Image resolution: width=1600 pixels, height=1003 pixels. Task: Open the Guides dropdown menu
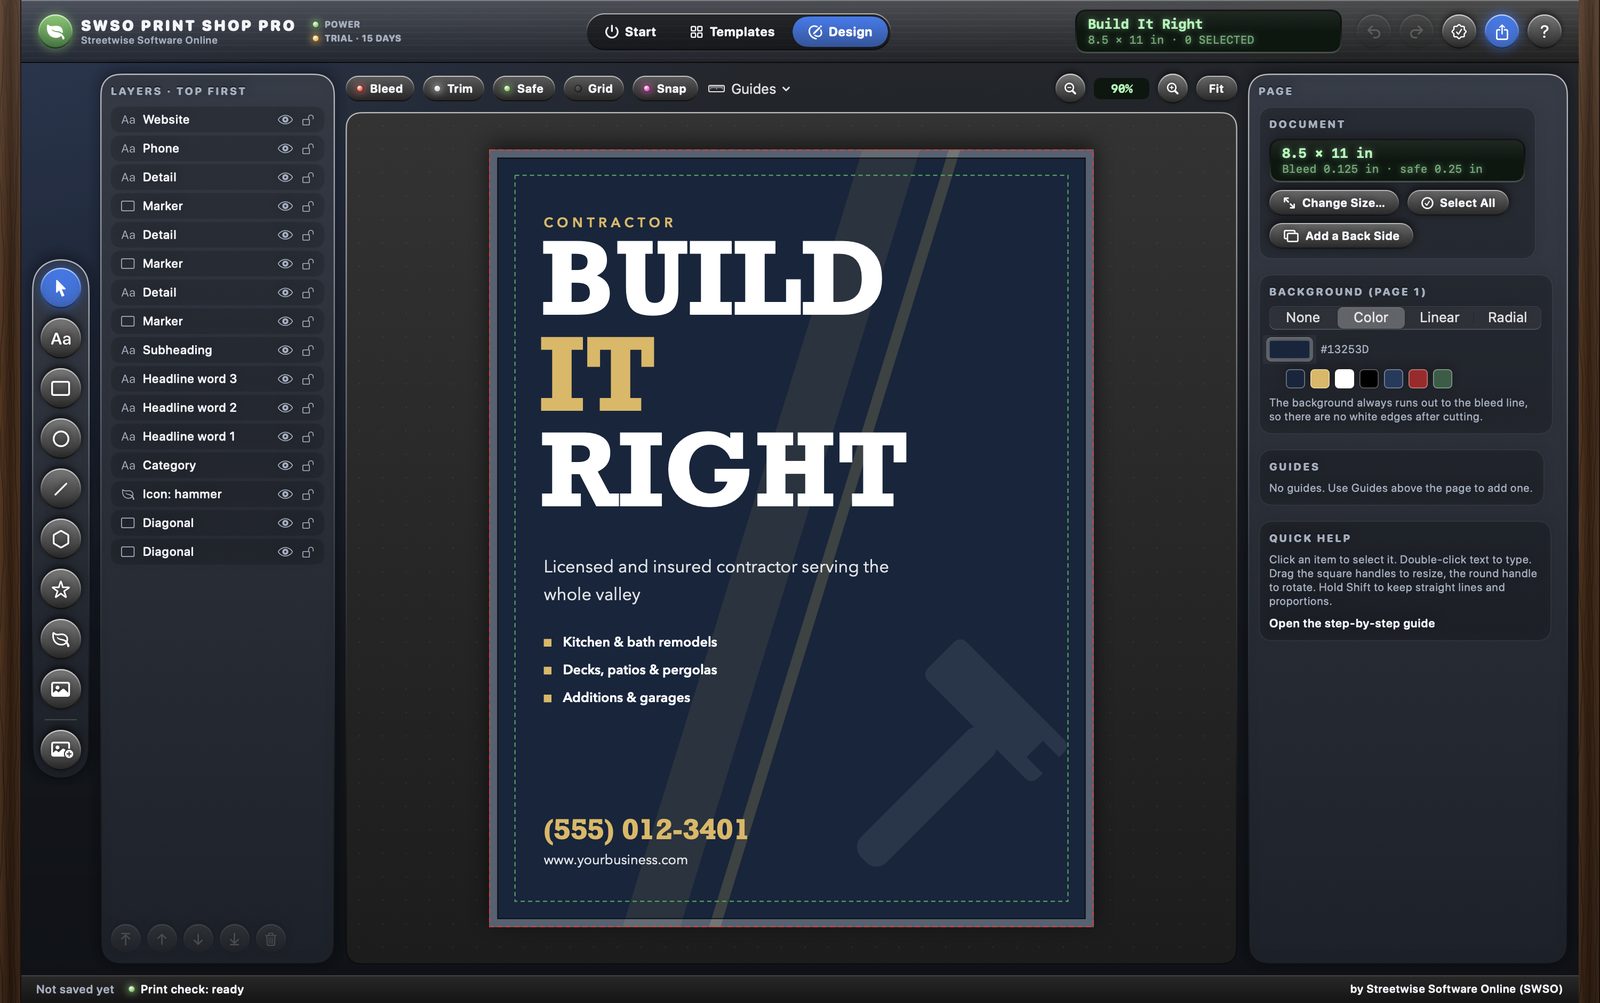(x=749, y=89)
